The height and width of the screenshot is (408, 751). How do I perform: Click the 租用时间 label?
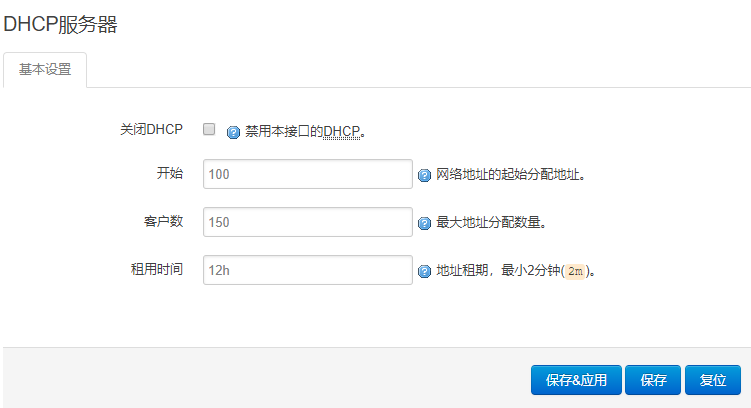[157, 269]
